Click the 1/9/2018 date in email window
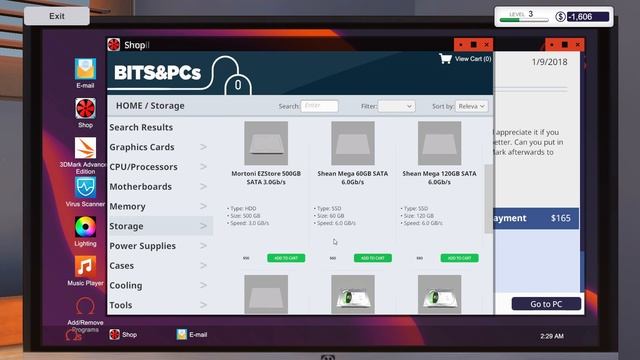The image size is (640, 360). click(549, 62)
